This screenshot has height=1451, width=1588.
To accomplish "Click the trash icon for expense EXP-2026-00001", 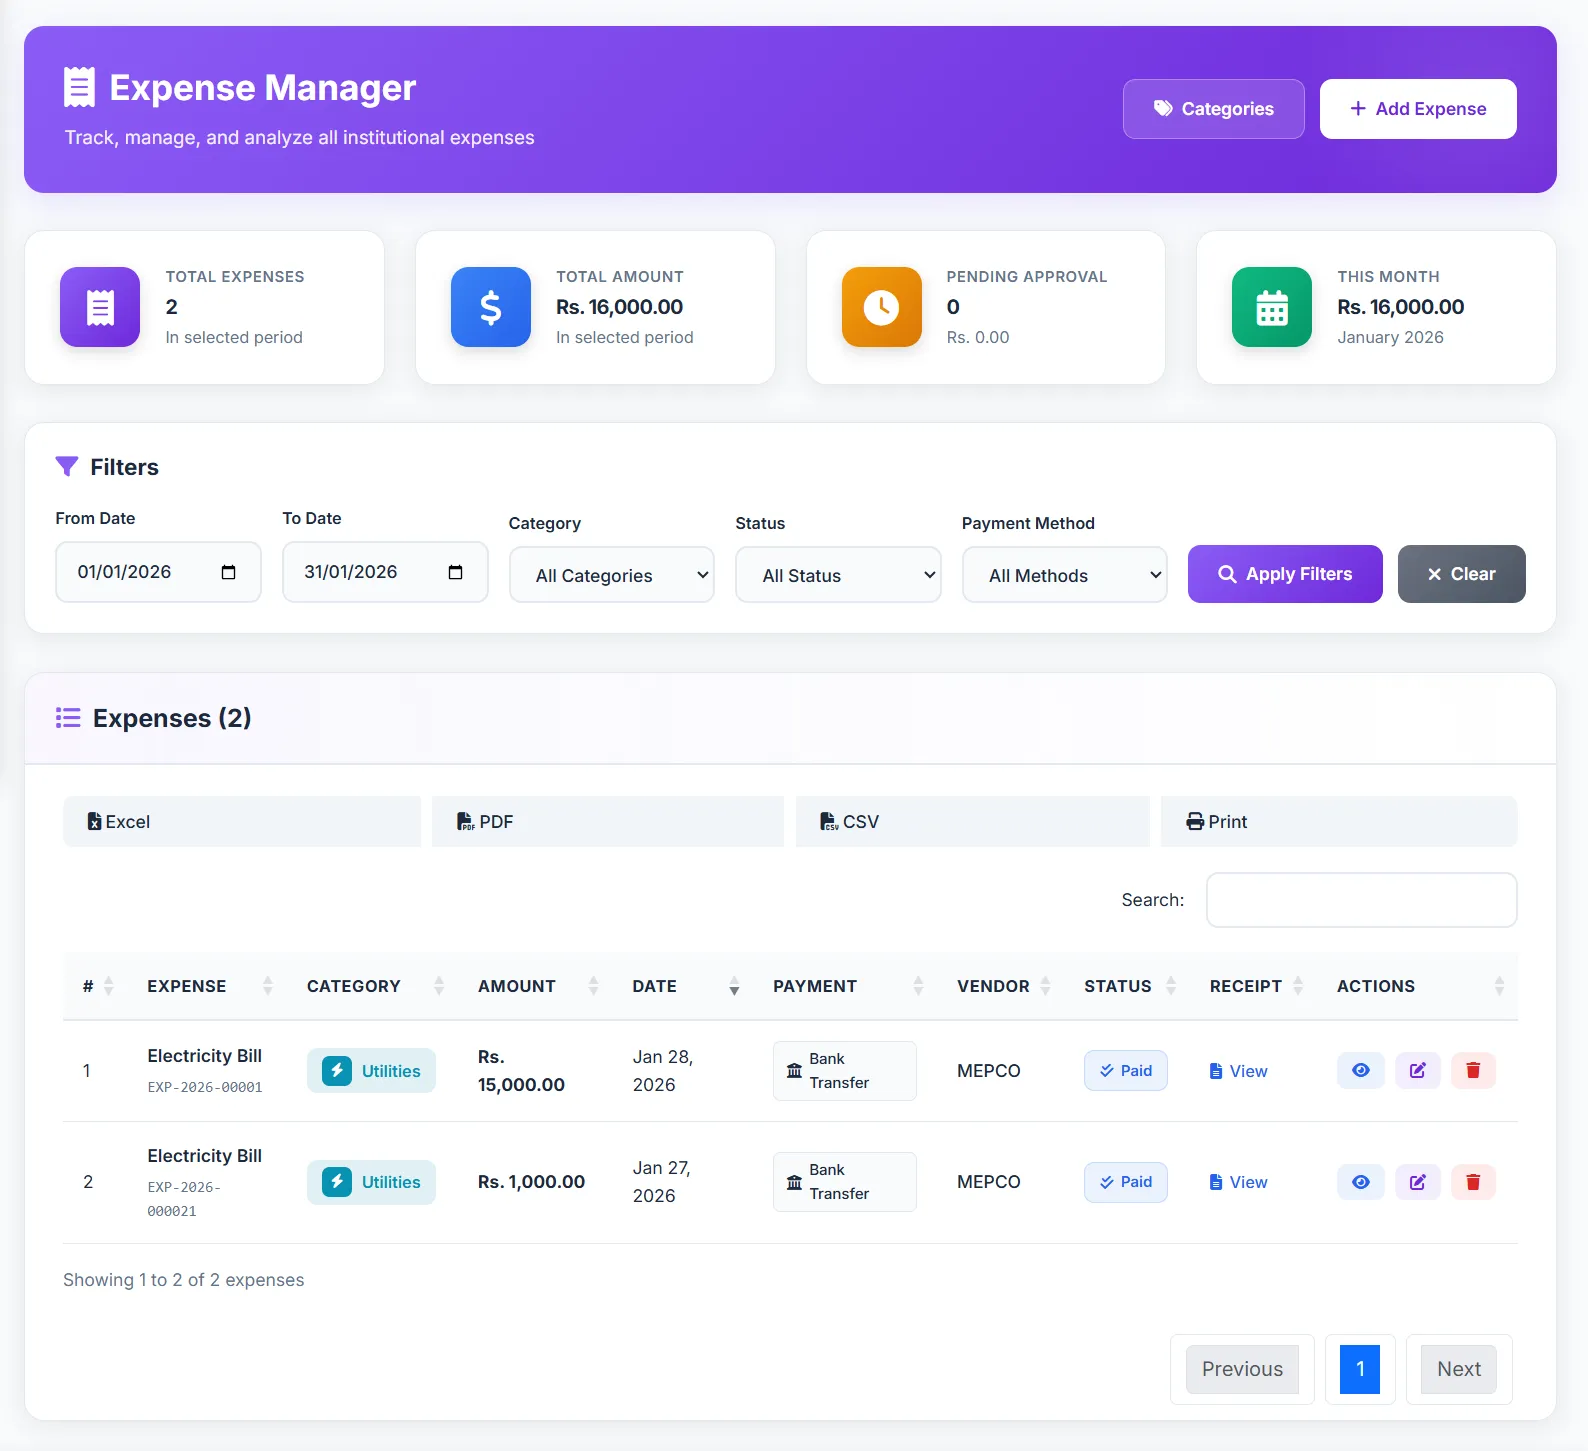I will point(1472,1070).
